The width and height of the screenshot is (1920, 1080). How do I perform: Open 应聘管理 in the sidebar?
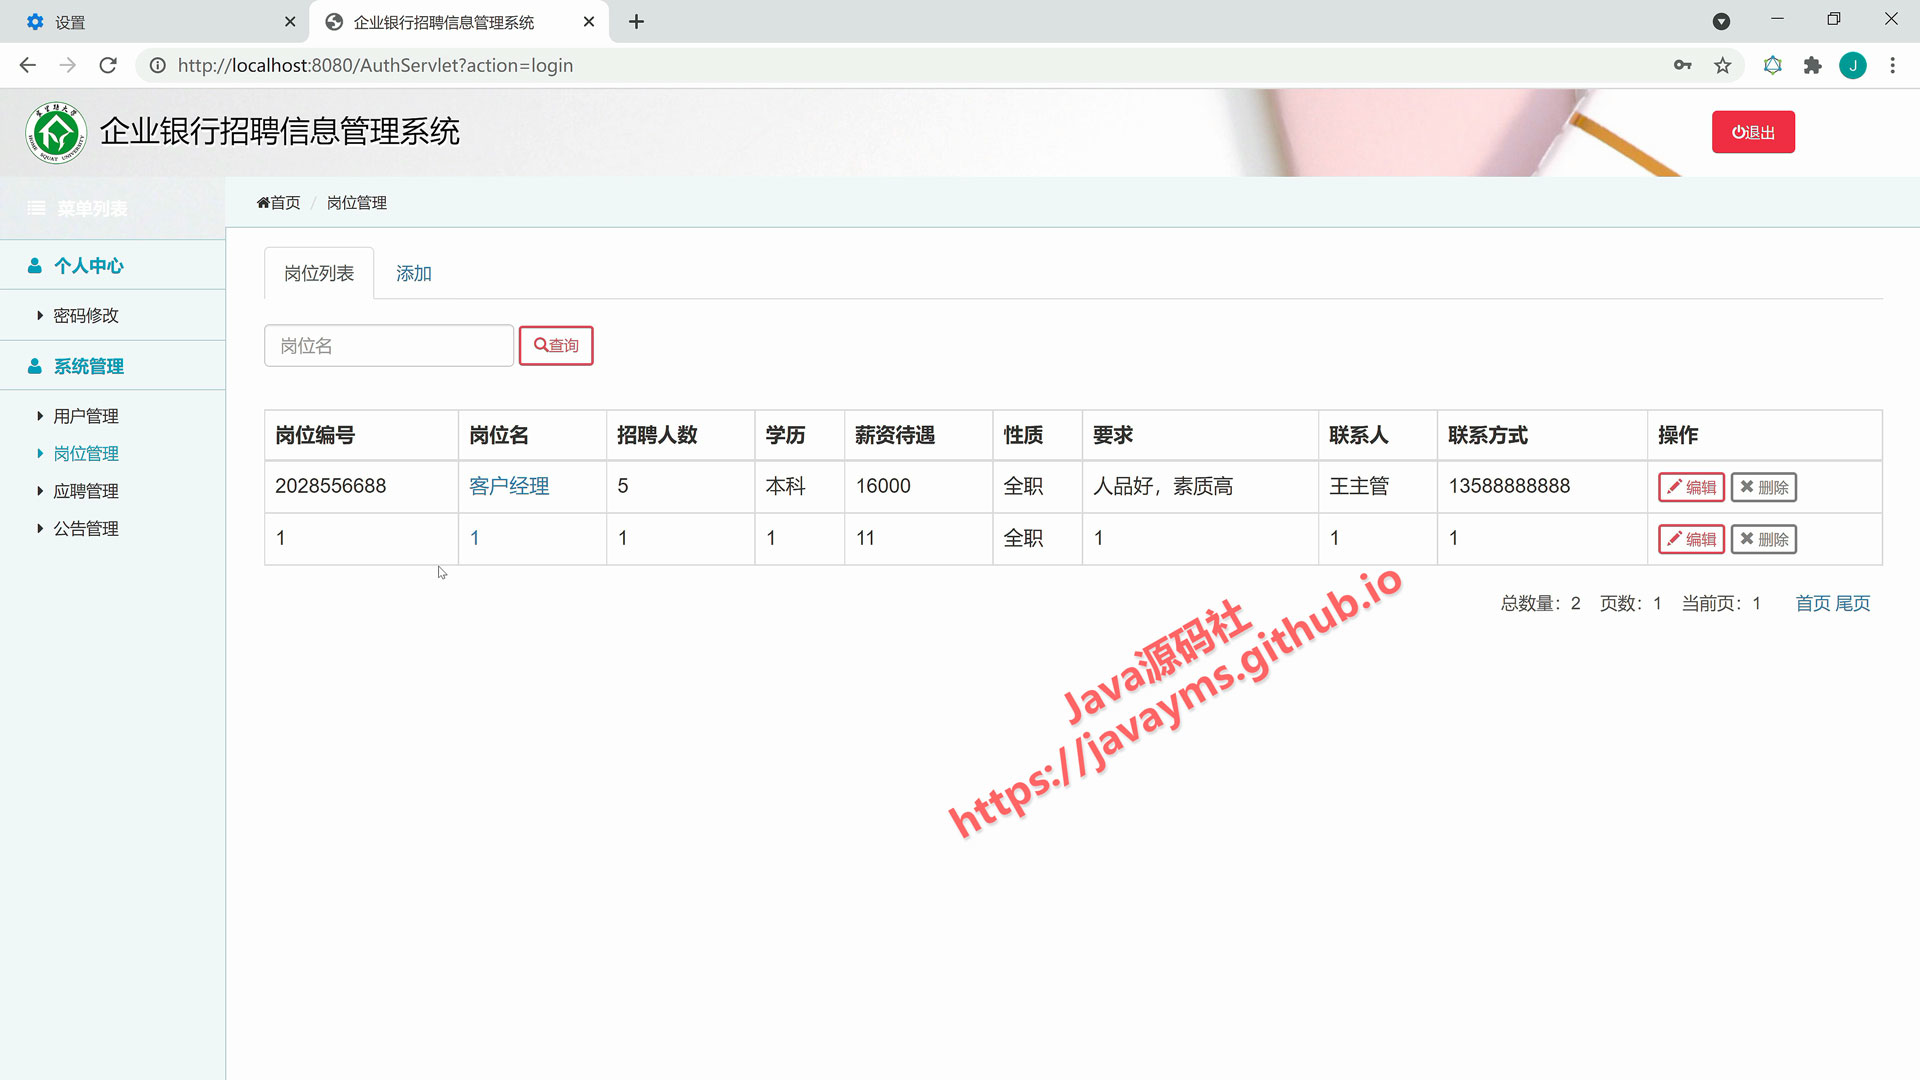86,491
